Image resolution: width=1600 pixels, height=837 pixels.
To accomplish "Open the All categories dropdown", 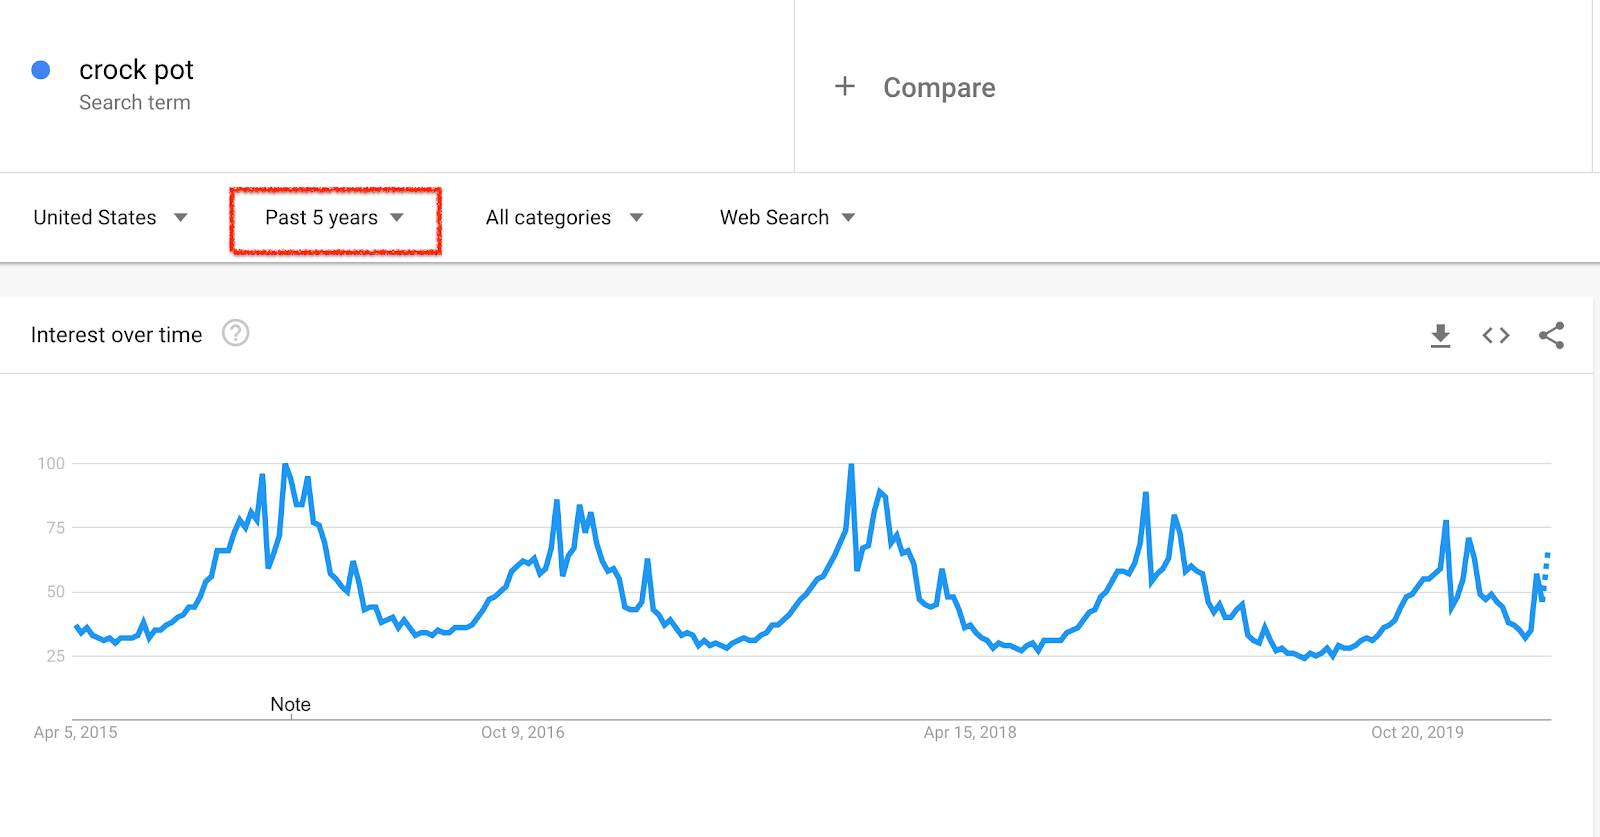I will (564, 218).
